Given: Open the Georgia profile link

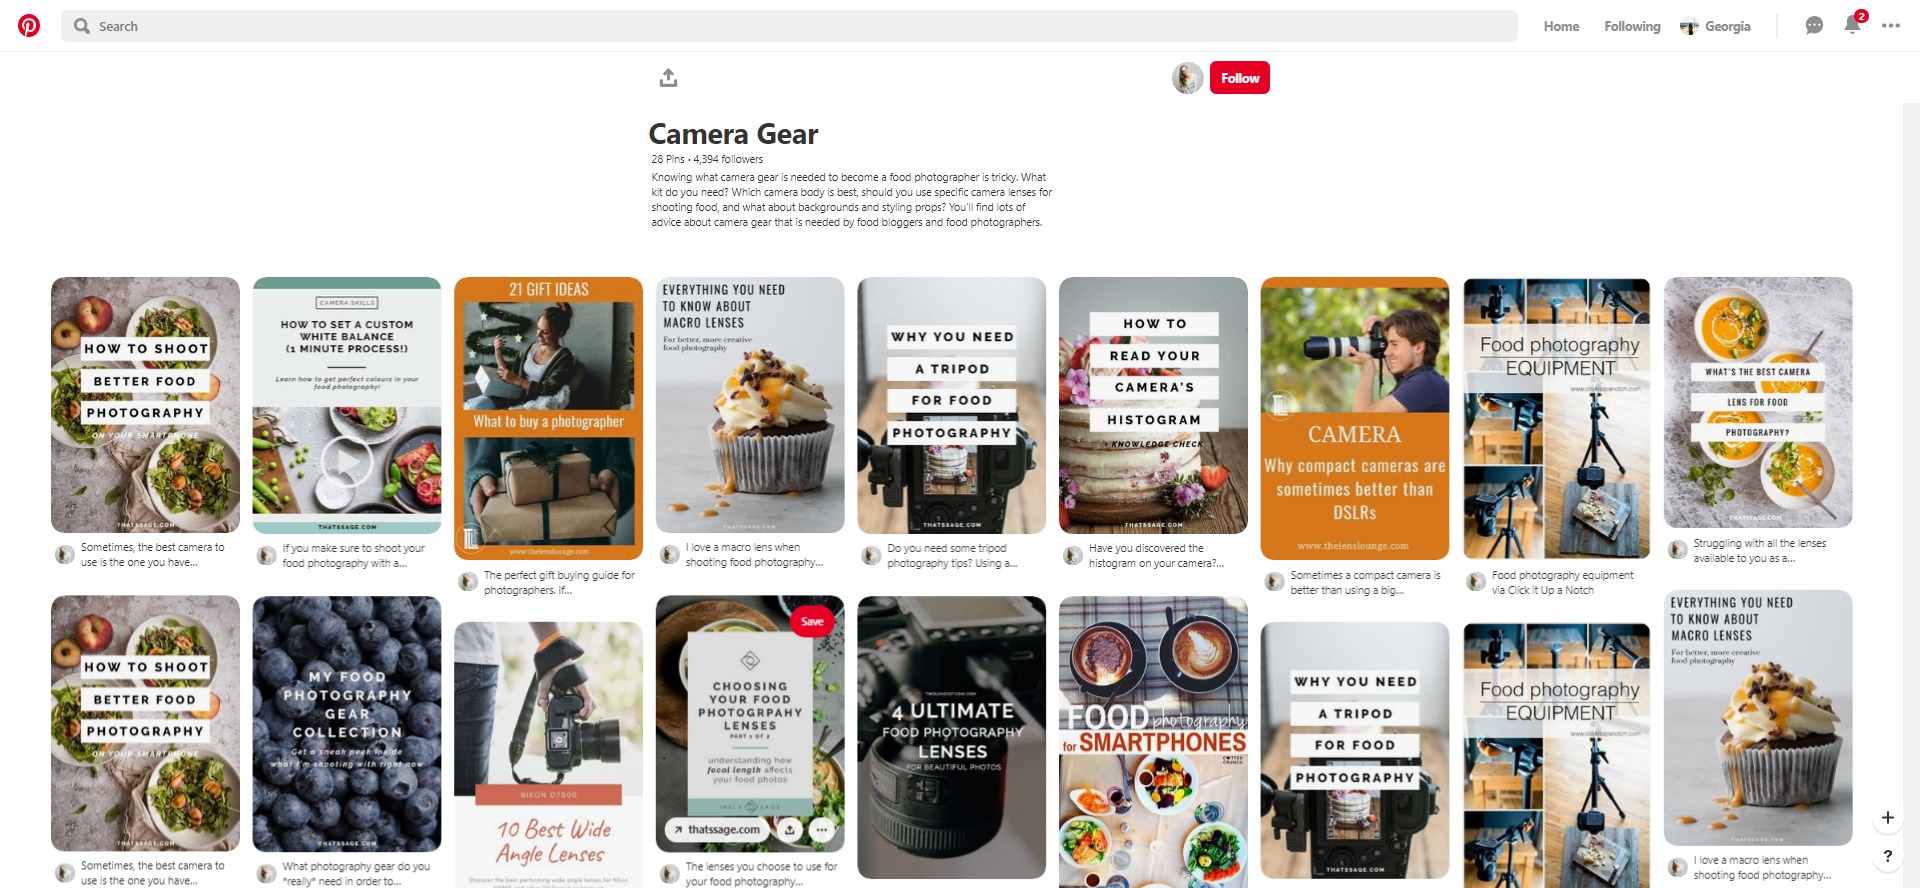Looking at the screenshot, I should (x=1716, y=26).
